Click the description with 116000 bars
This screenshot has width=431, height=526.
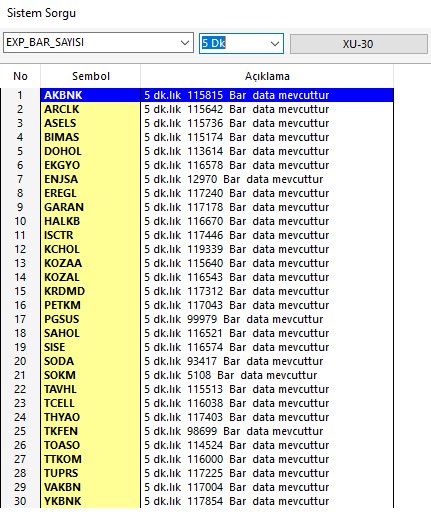click(x=236, y=459)
